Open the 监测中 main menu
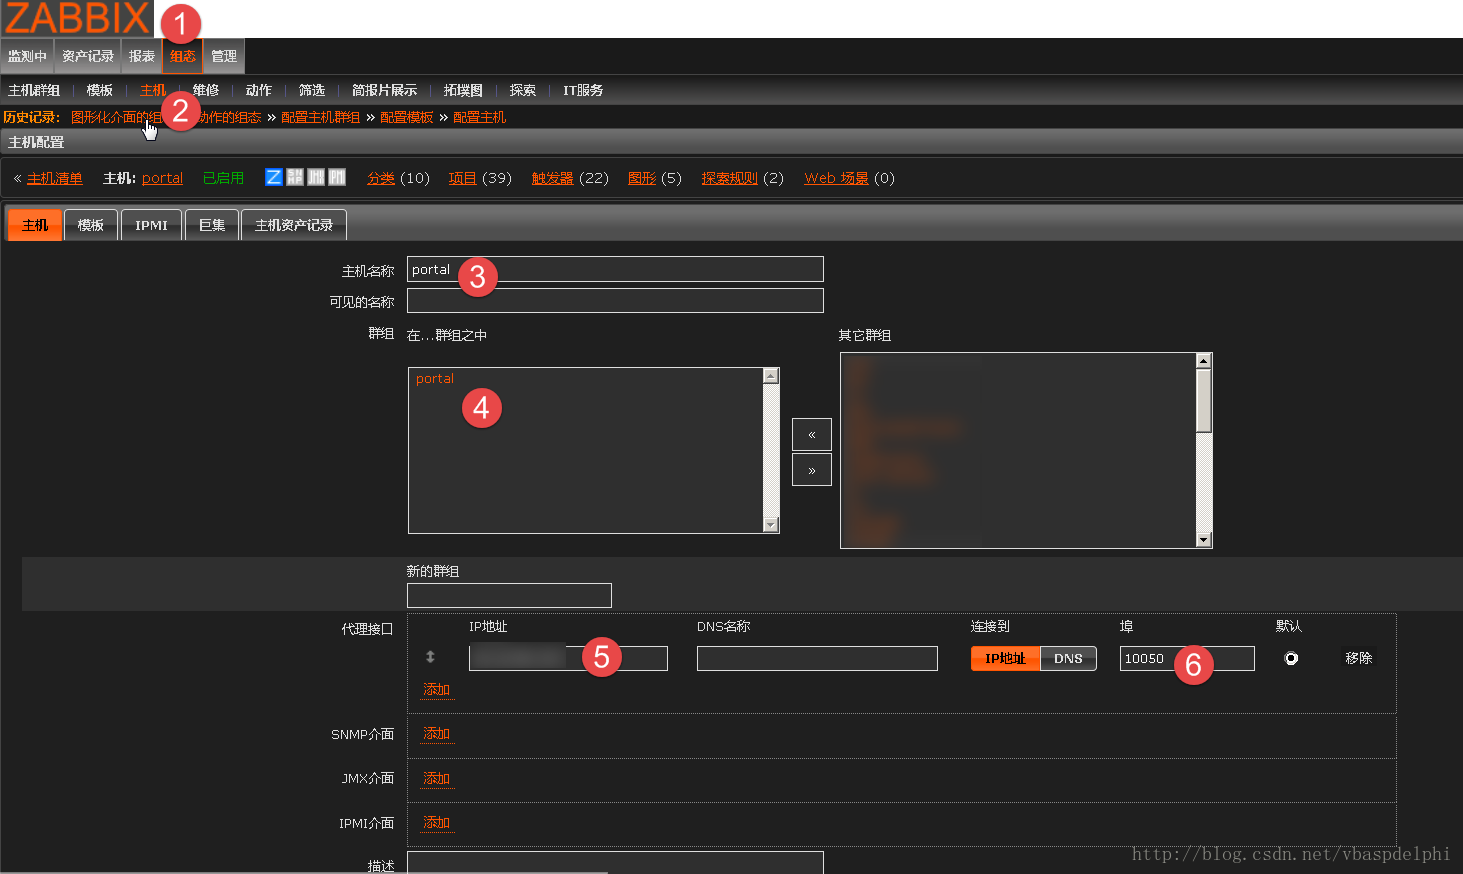Screen dimensions: 1463x874 pyautogui.click(x=27, y=56)
